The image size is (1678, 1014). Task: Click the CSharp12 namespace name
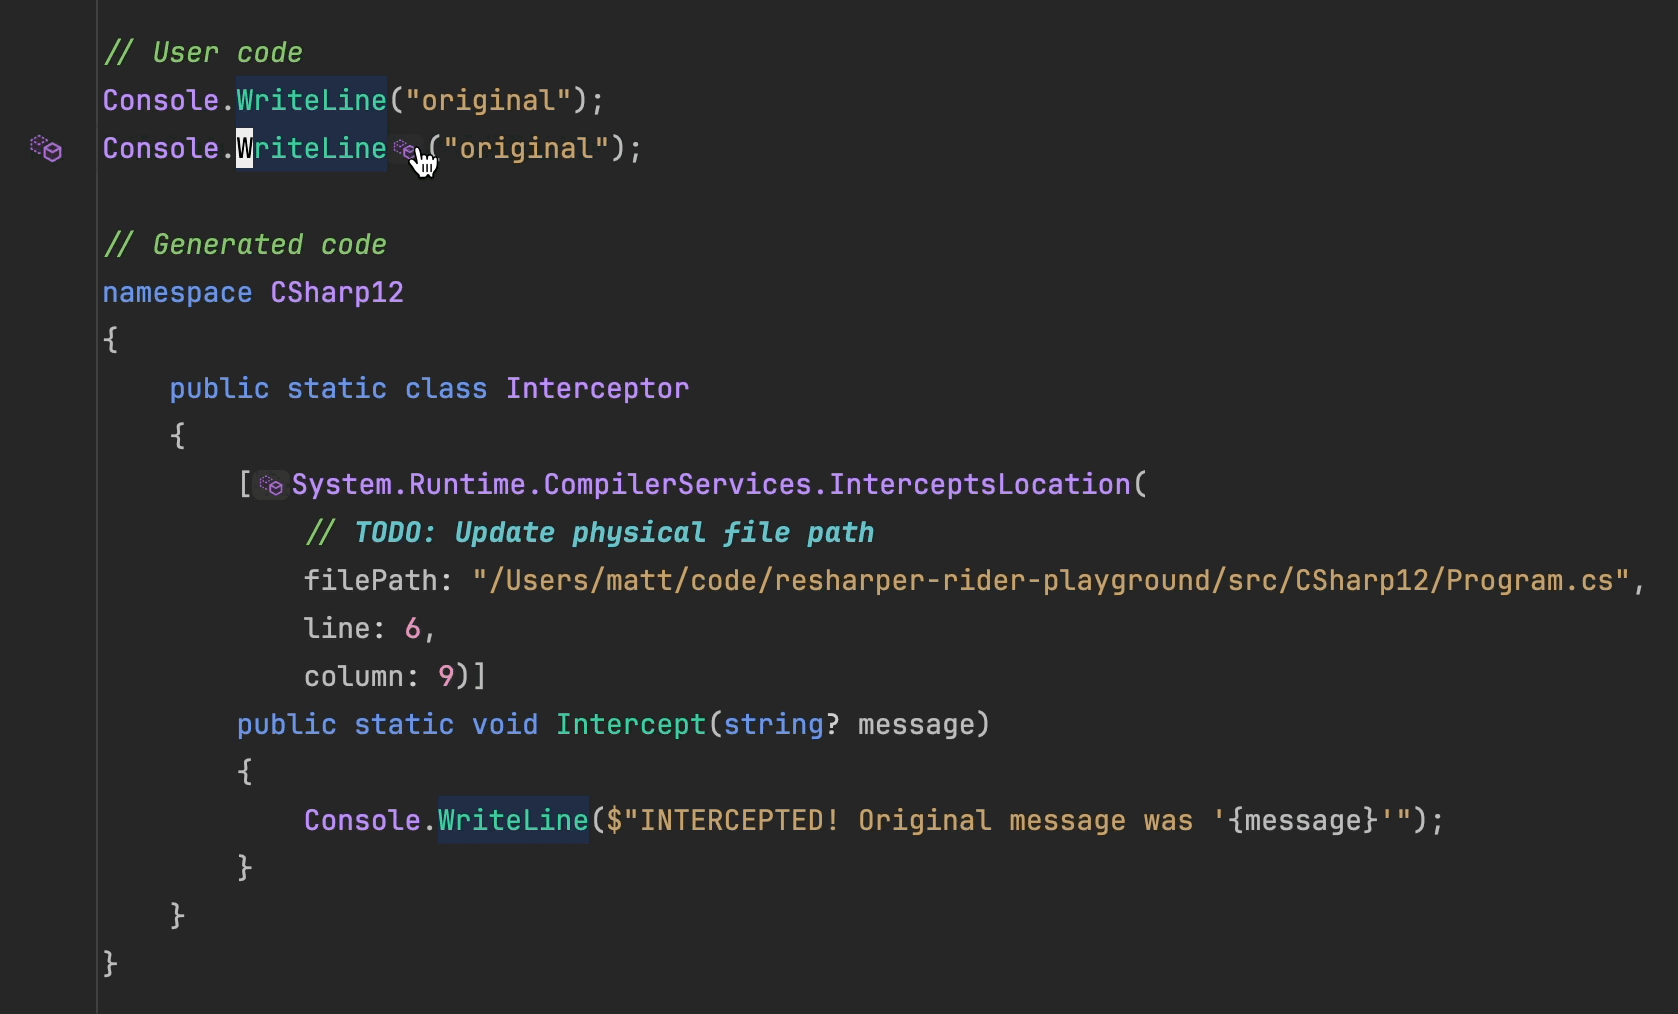pyautogui.click(x=336, y=292)
